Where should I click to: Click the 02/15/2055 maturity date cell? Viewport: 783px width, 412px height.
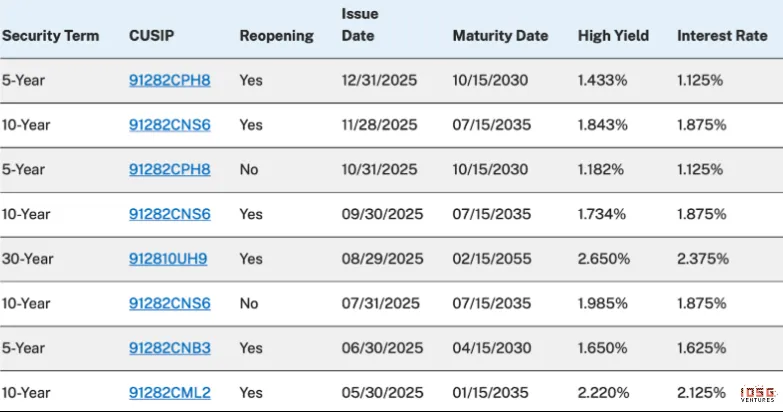[490, 259]
